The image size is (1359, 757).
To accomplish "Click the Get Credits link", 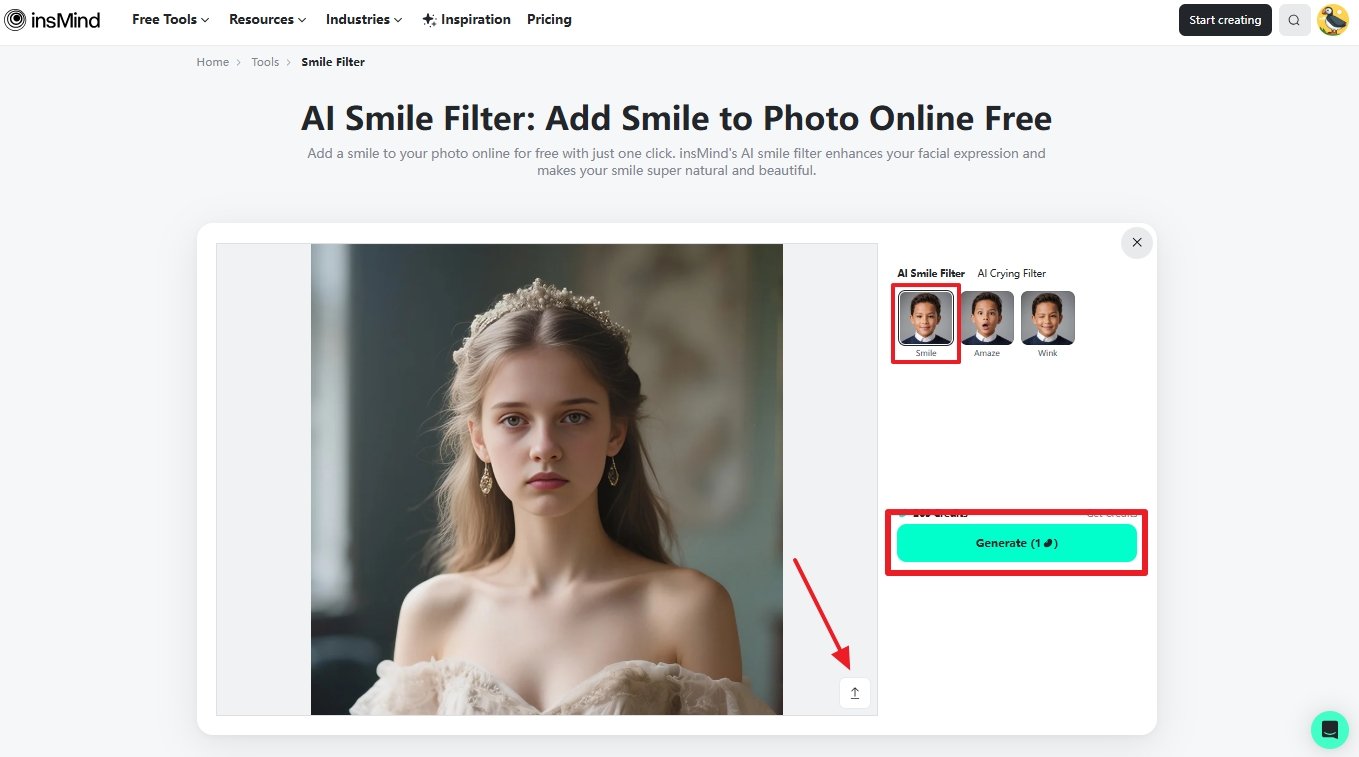I will (1112, 514).
